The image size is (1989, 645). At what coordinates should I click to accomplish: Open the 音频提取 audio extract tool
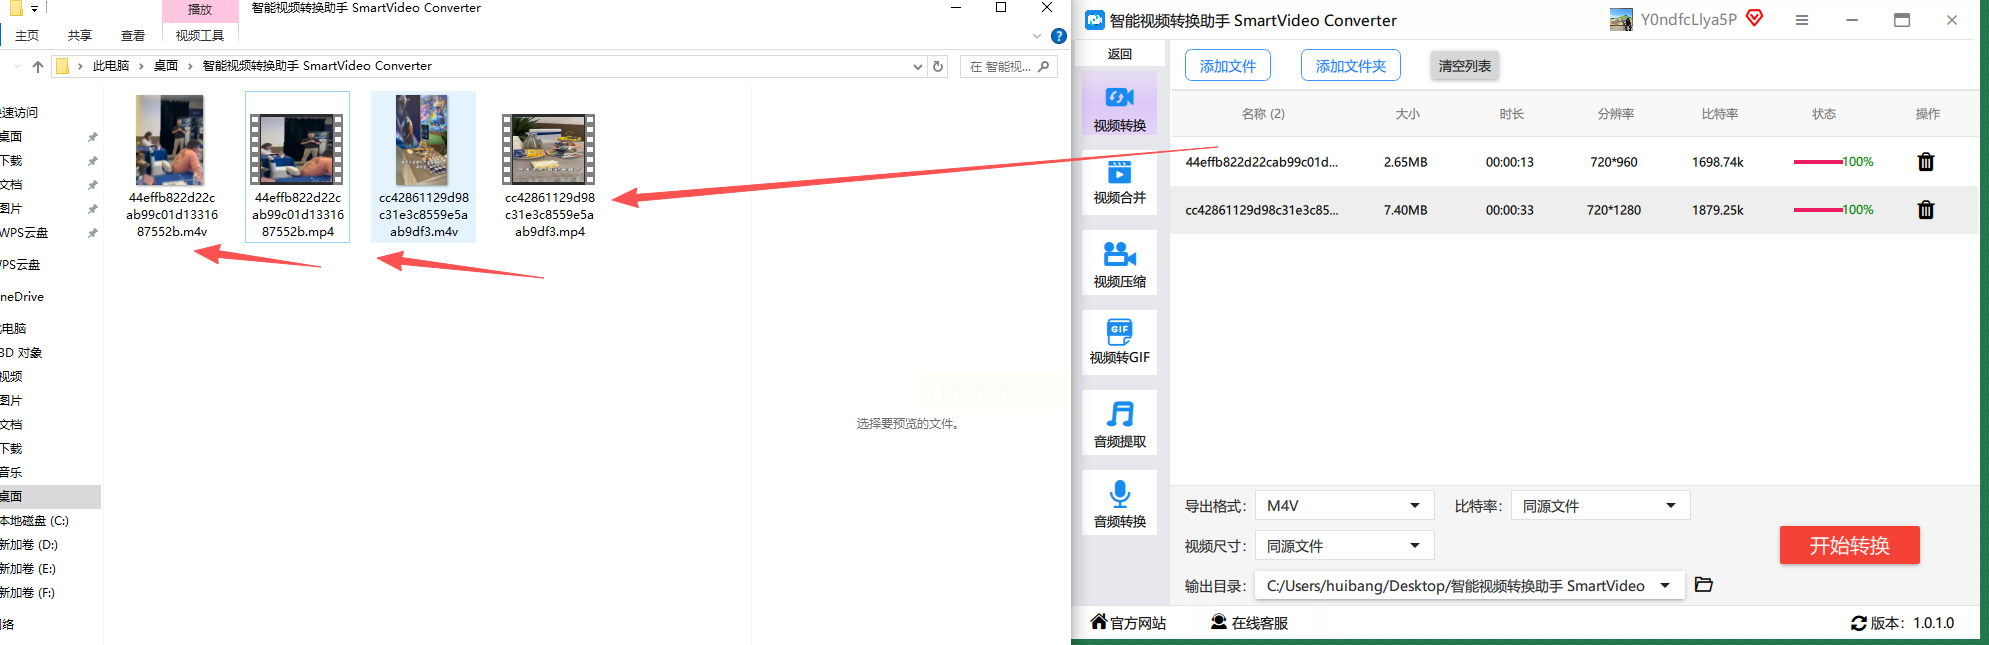[x=1119, y=424]
